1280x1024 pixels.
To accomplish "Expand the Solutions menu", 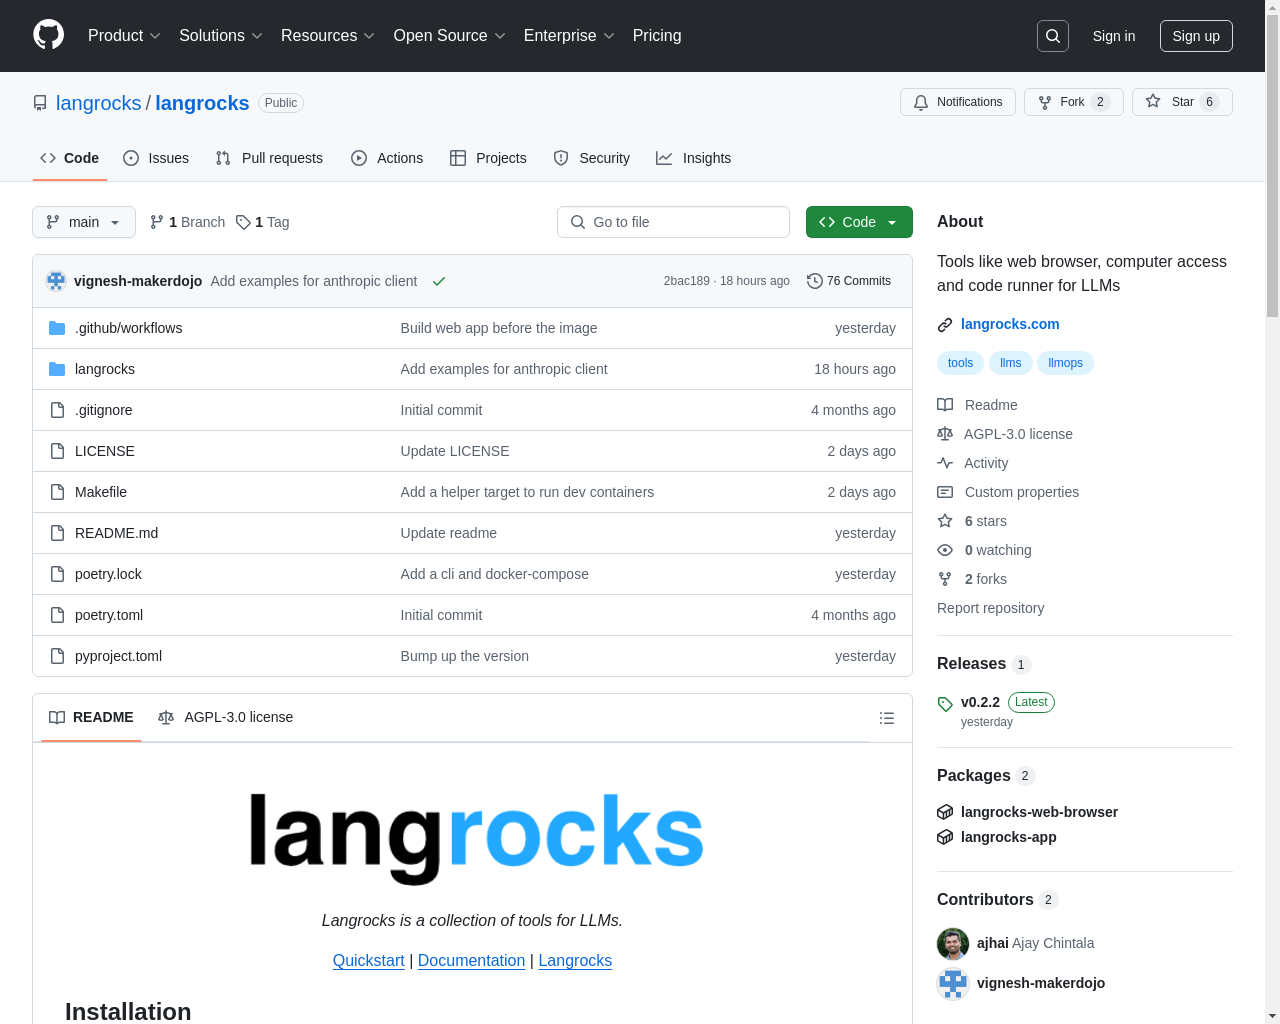I will (221, 35).
